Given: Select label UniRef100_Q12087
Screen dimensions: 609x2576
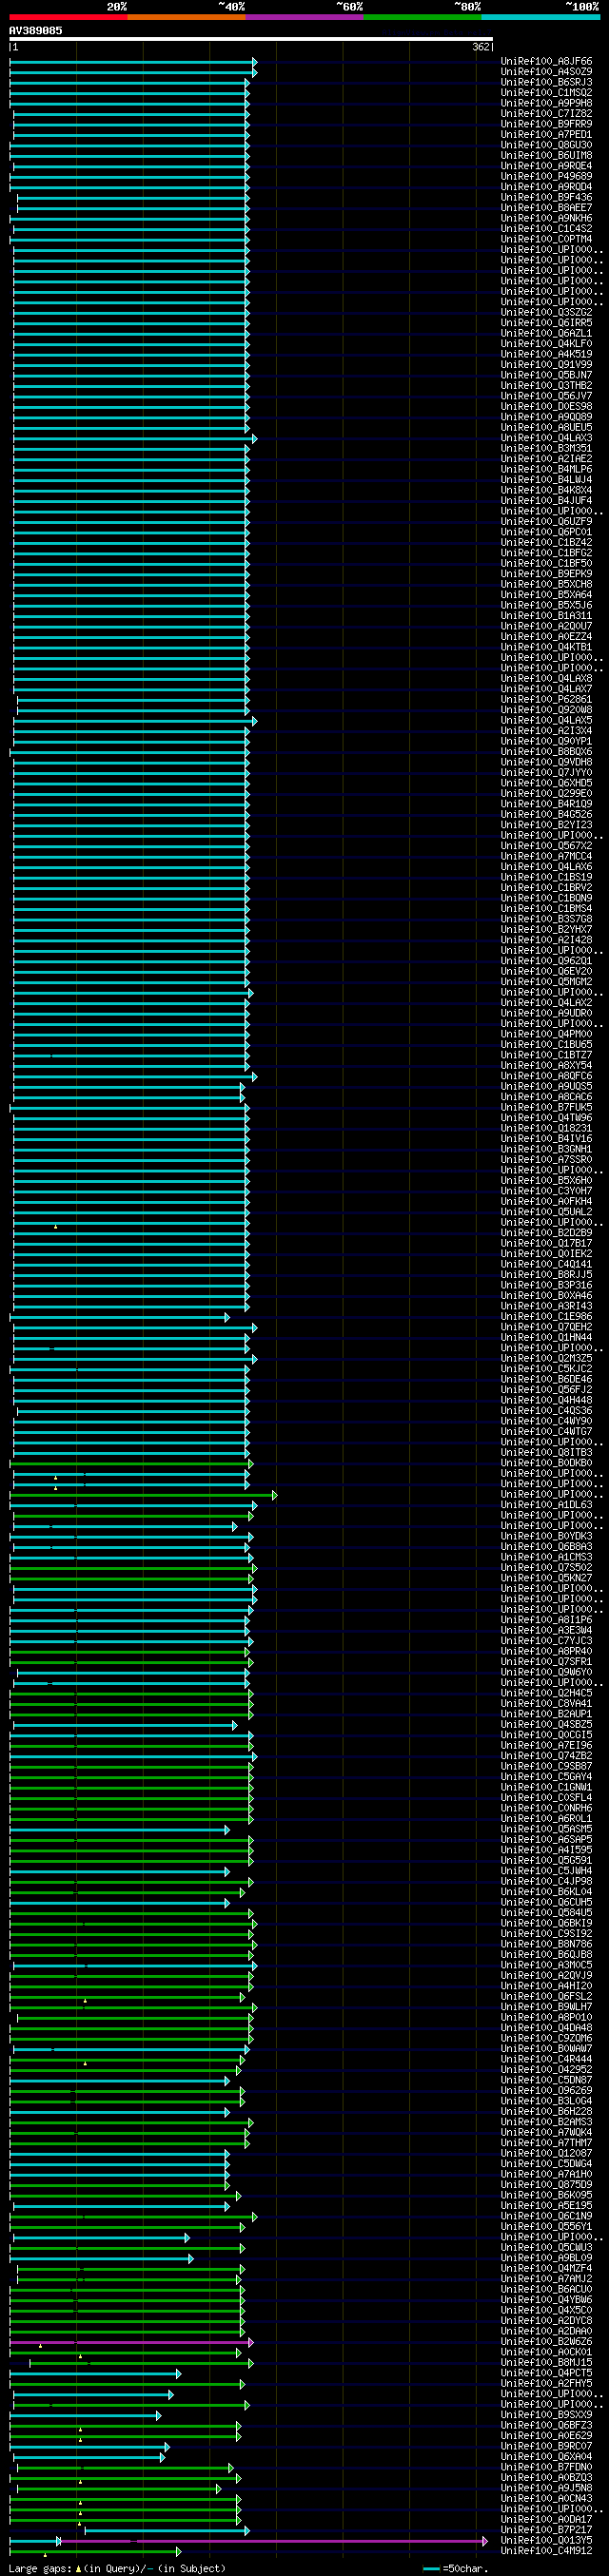Looking at the screenshot, I should click(x=546, y=2153).
